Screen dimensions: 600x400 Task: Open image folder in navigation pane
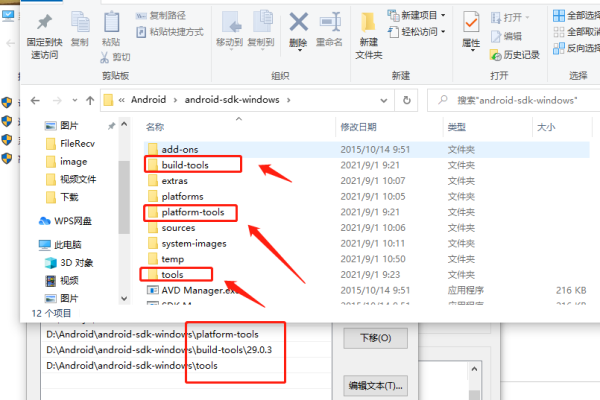point(66,162)
